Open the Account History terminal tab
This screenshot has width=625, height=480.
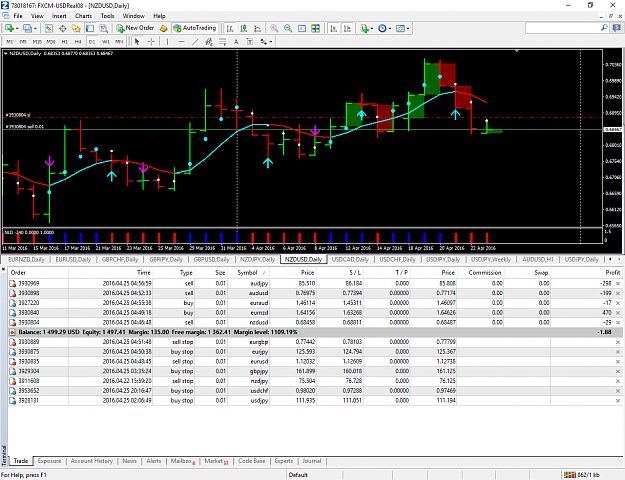click(x=92, y=461)
